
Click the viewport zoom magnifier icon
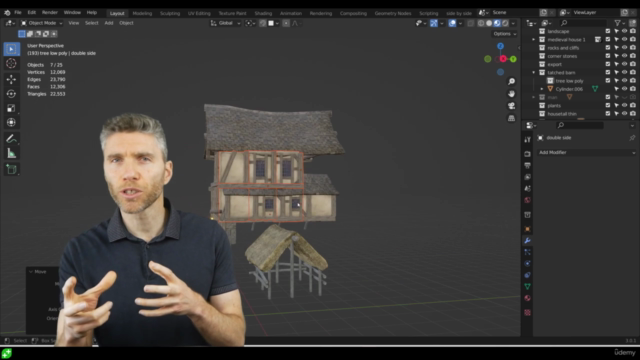pos(511,82)
